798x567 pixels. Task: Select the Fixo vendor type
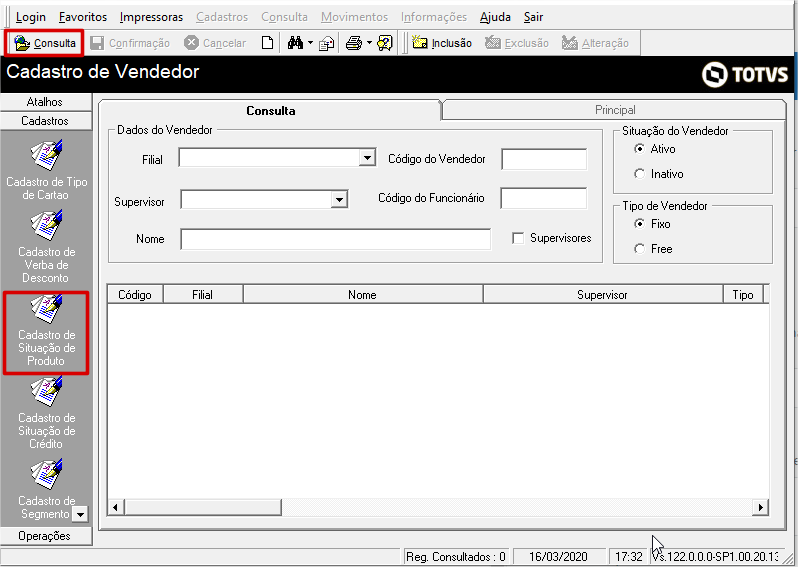(x=639, y=223)
